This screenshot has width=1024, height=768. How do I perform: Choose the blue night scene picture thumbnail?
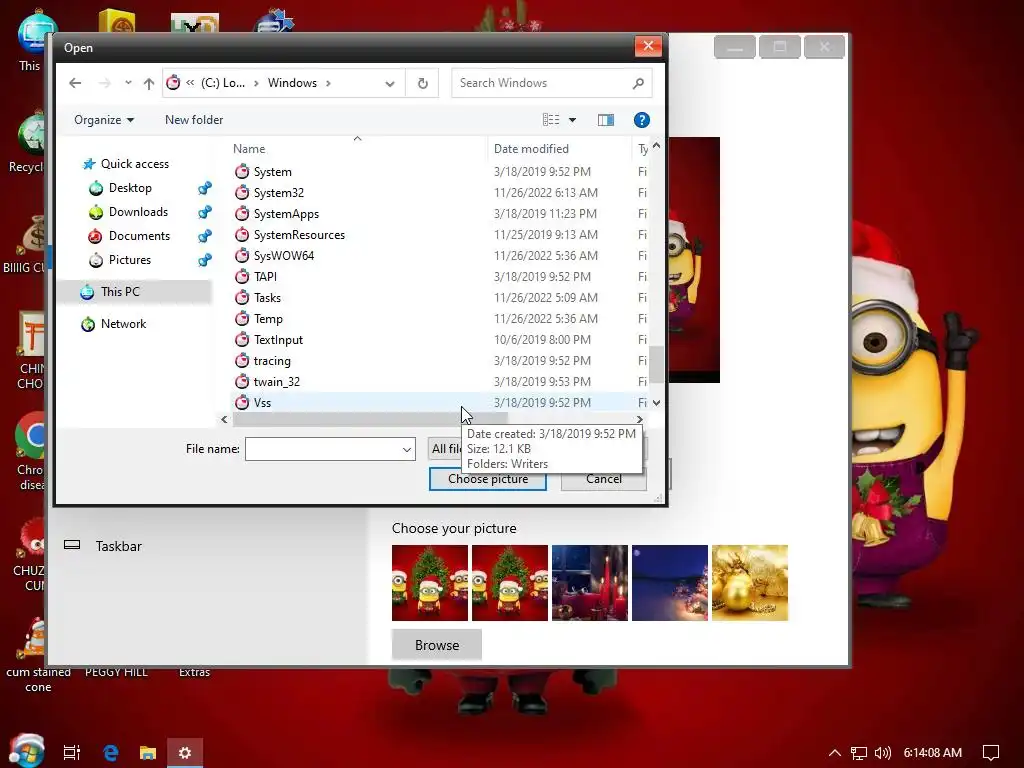click(x=669, y=583)
